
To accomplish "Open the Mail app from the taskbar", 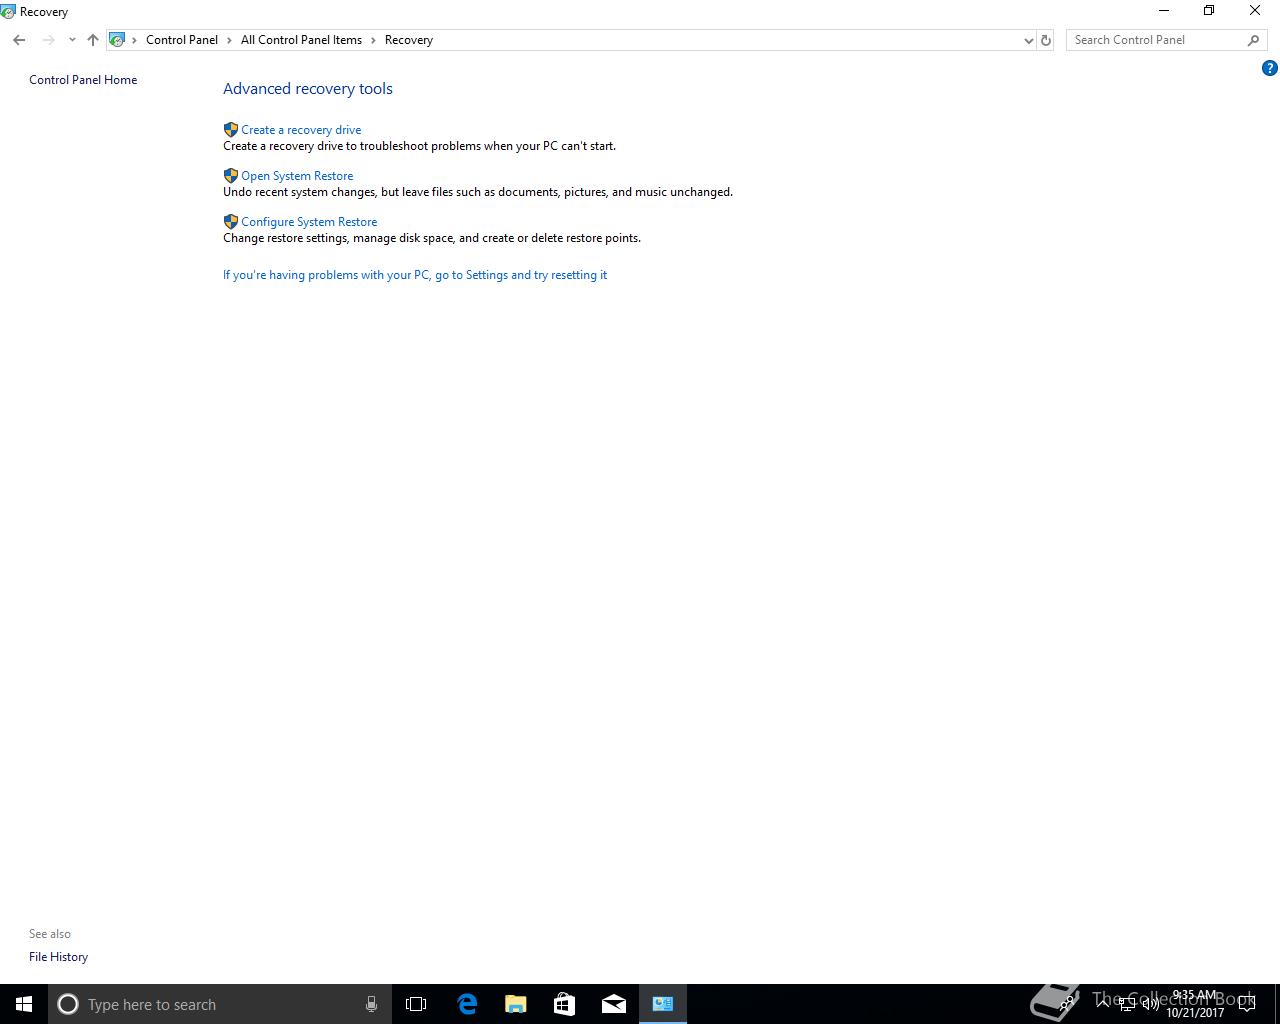I will coord(614,1004).
